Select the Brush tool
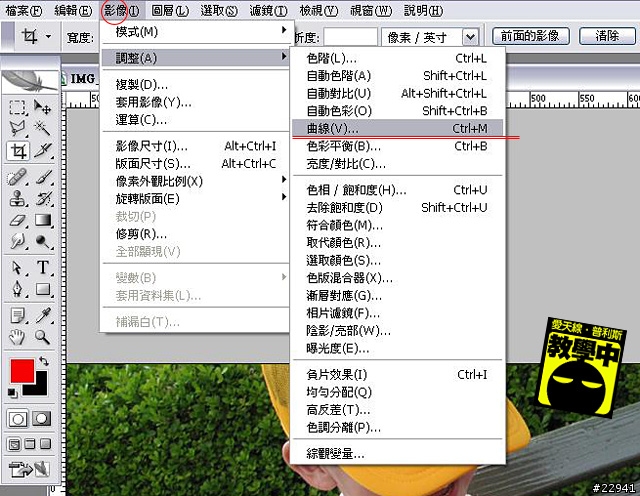This screenshot has height=496, width=640. click(42, 177)
